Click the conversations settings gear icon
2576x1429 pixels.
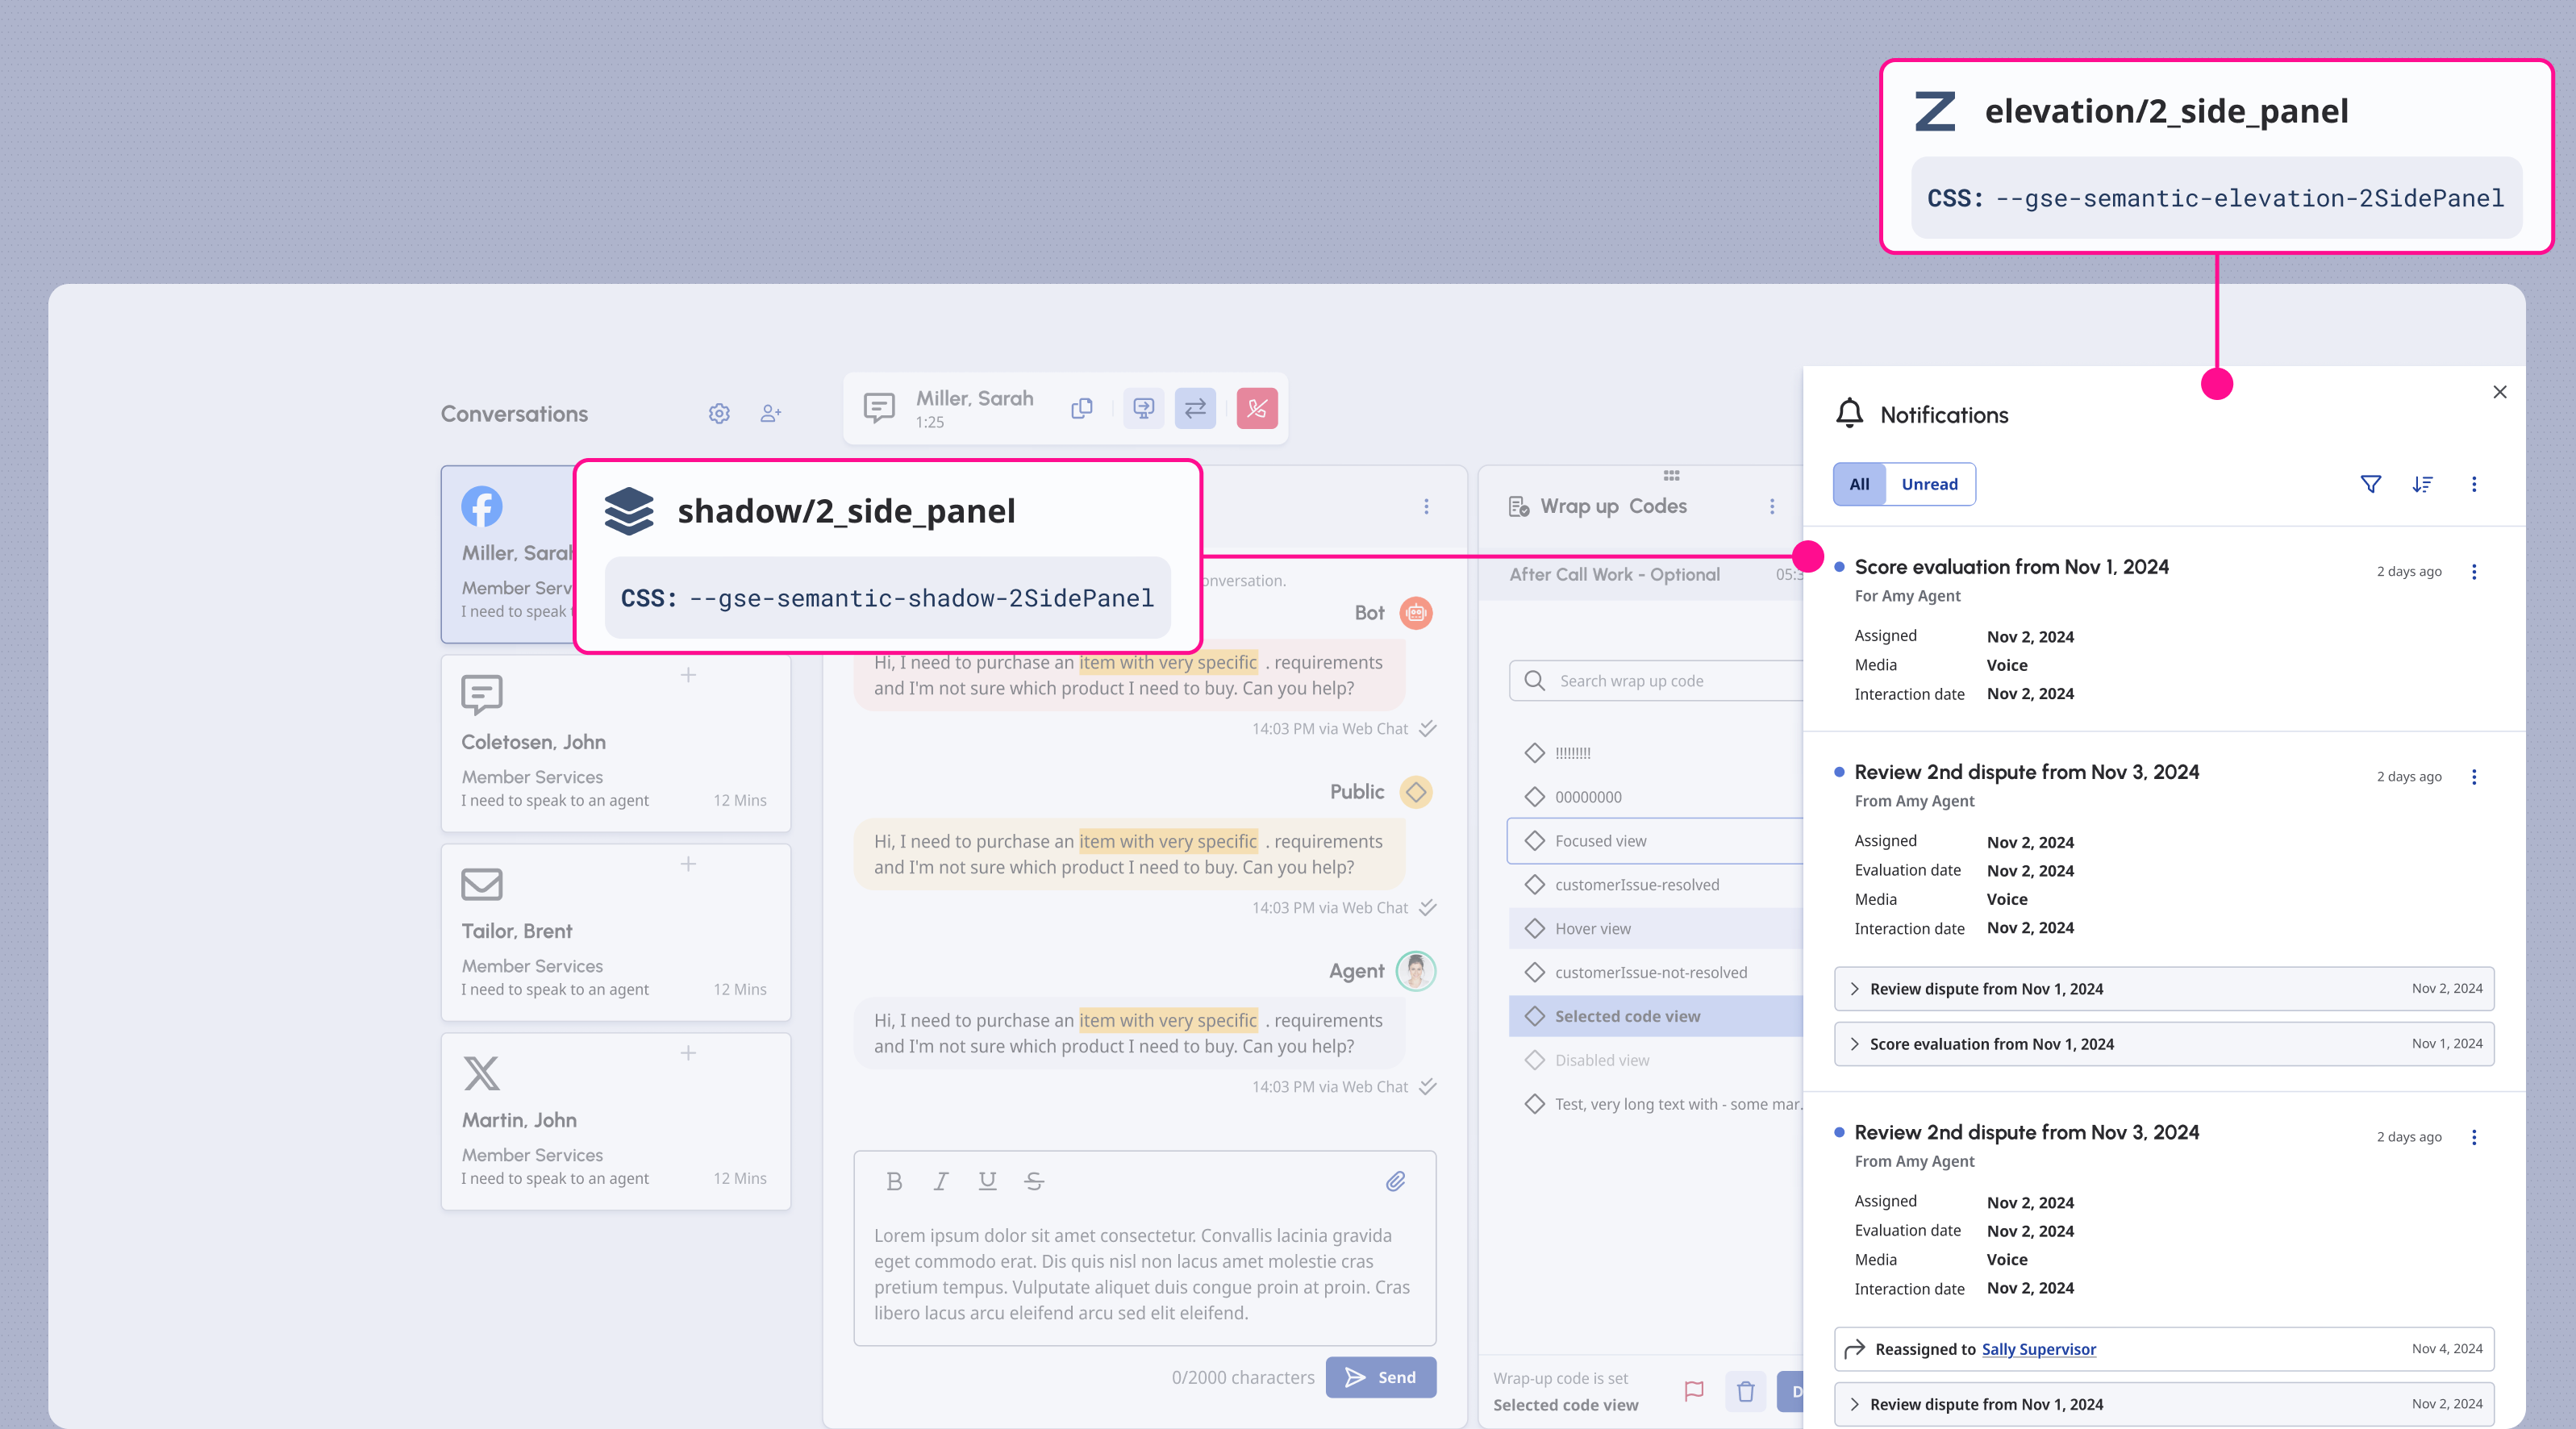tap(719, 413)
